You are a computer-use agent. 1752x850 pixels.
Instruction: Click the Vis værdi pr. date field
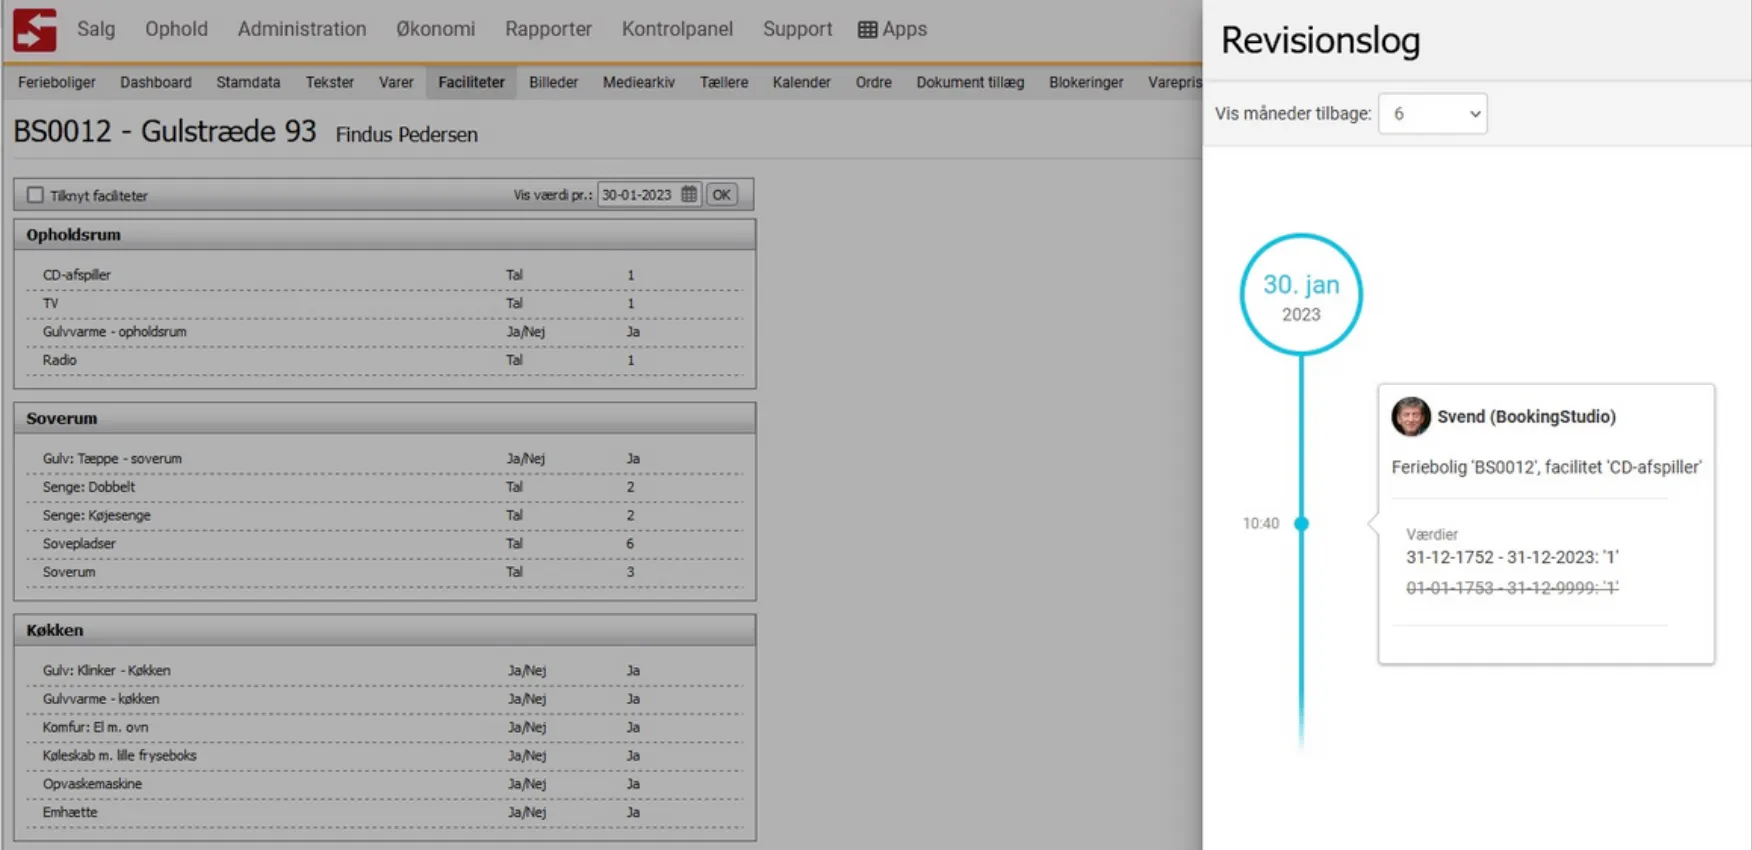point(638,195)
